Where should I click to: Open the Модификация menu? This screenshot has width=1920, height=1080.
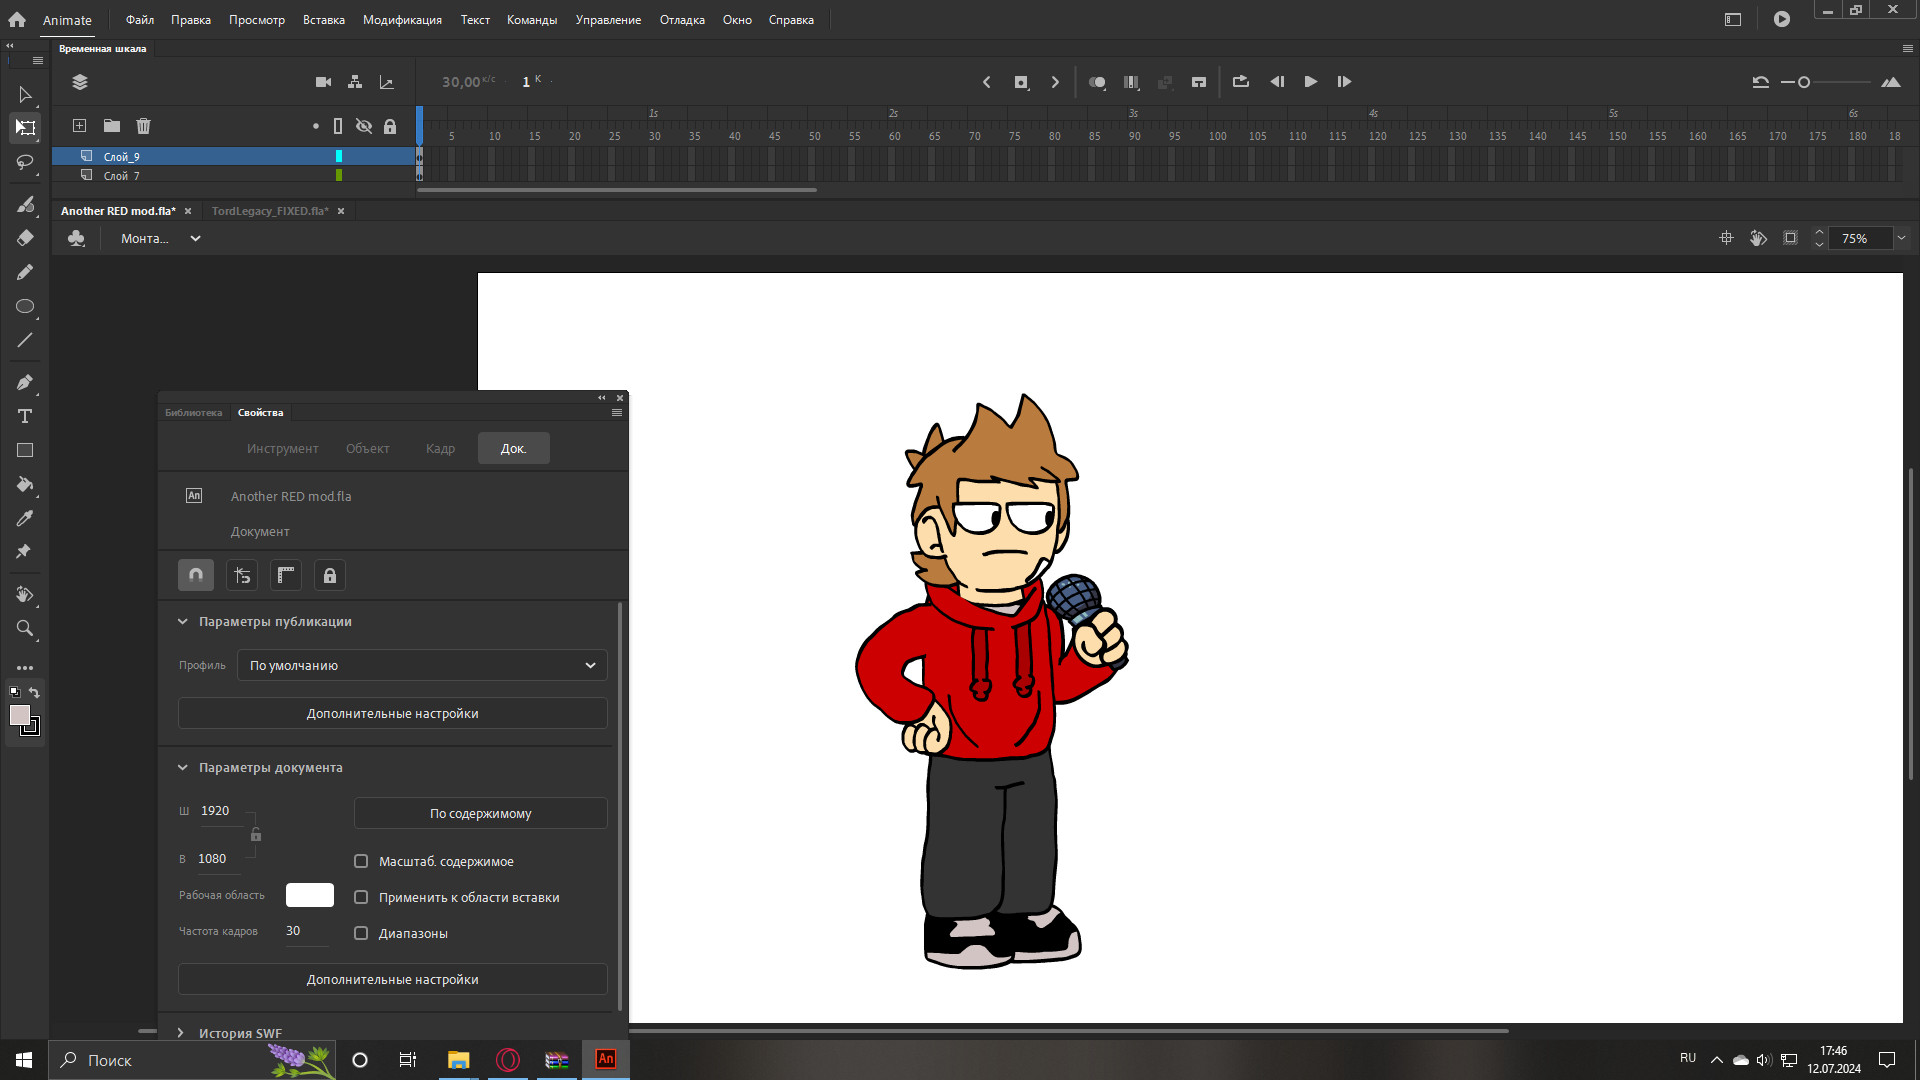pyautogui.click(x=402, y=19)
